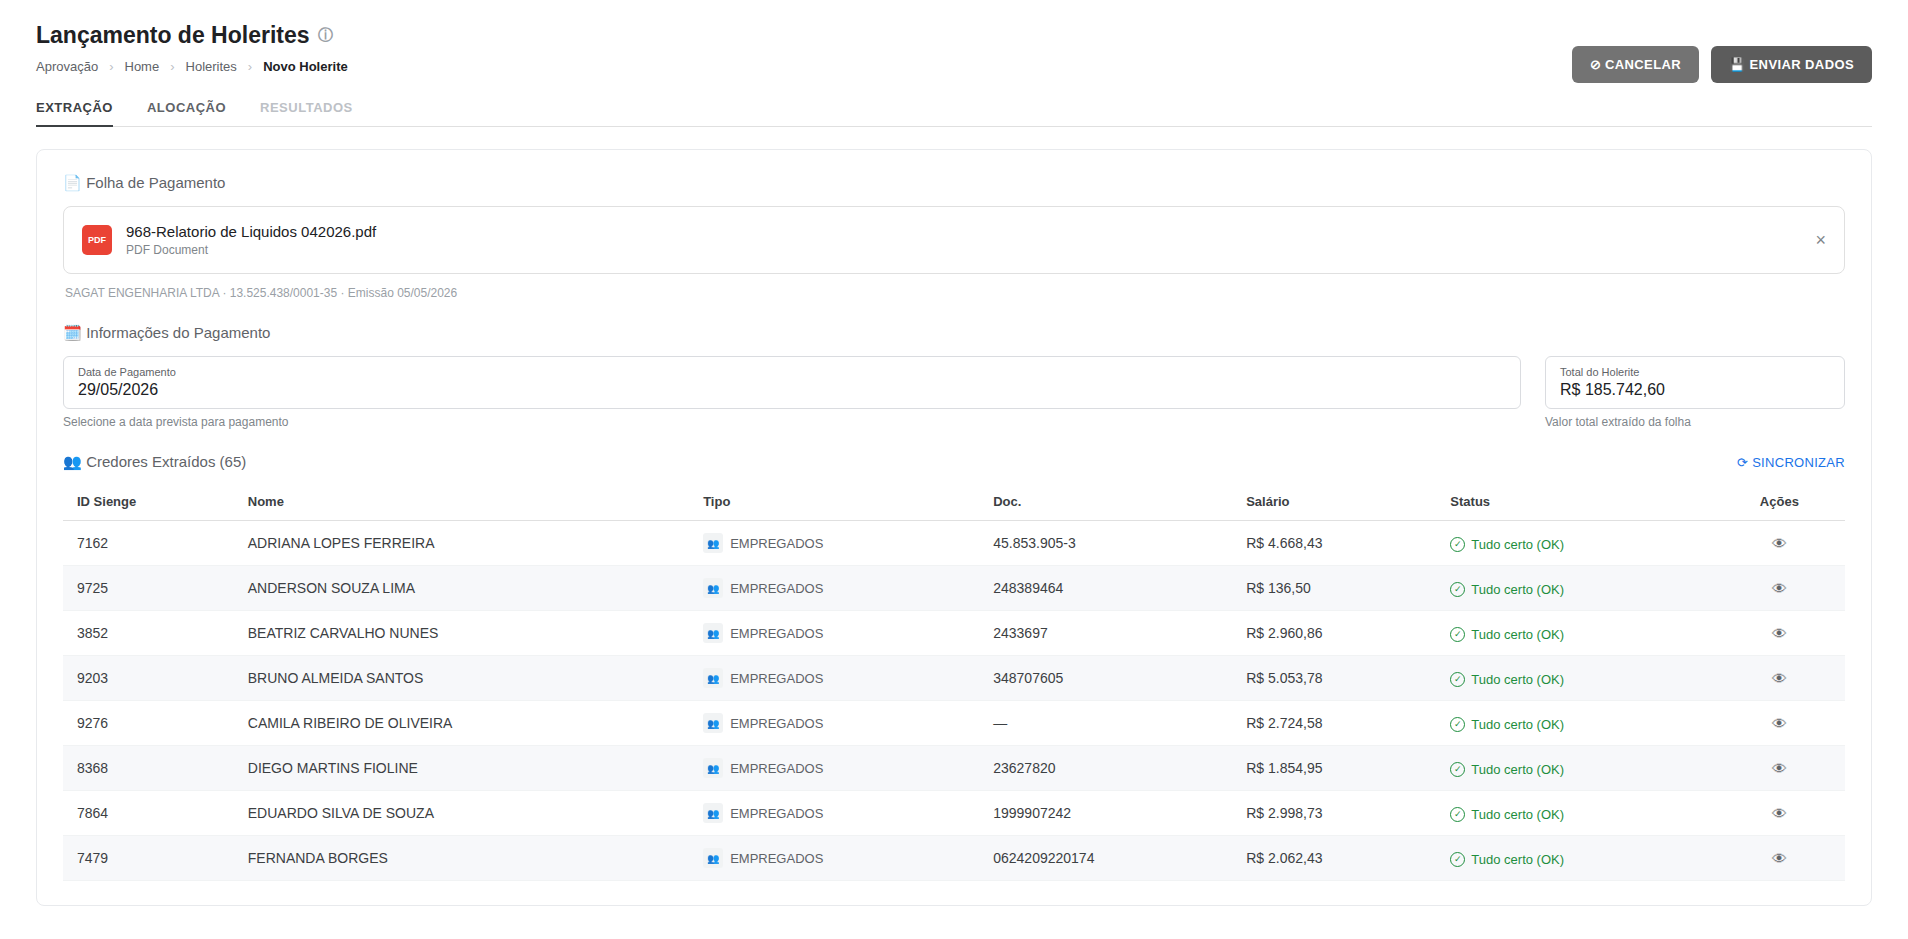The height and width of the screenshot is (939, 1908).
Task: Click the Credores Extraídos people icon
Action: pyautogui.click(x=72, y=462)
